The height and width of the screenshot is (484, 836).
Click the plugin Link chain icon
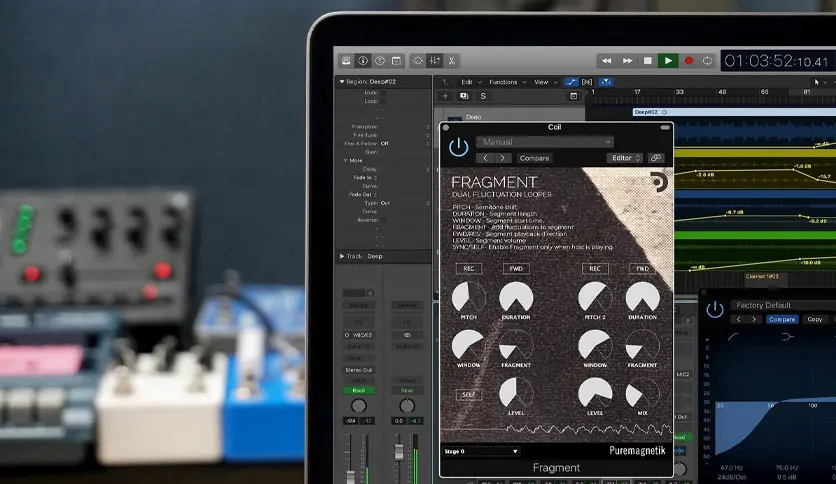click(656, 158)
